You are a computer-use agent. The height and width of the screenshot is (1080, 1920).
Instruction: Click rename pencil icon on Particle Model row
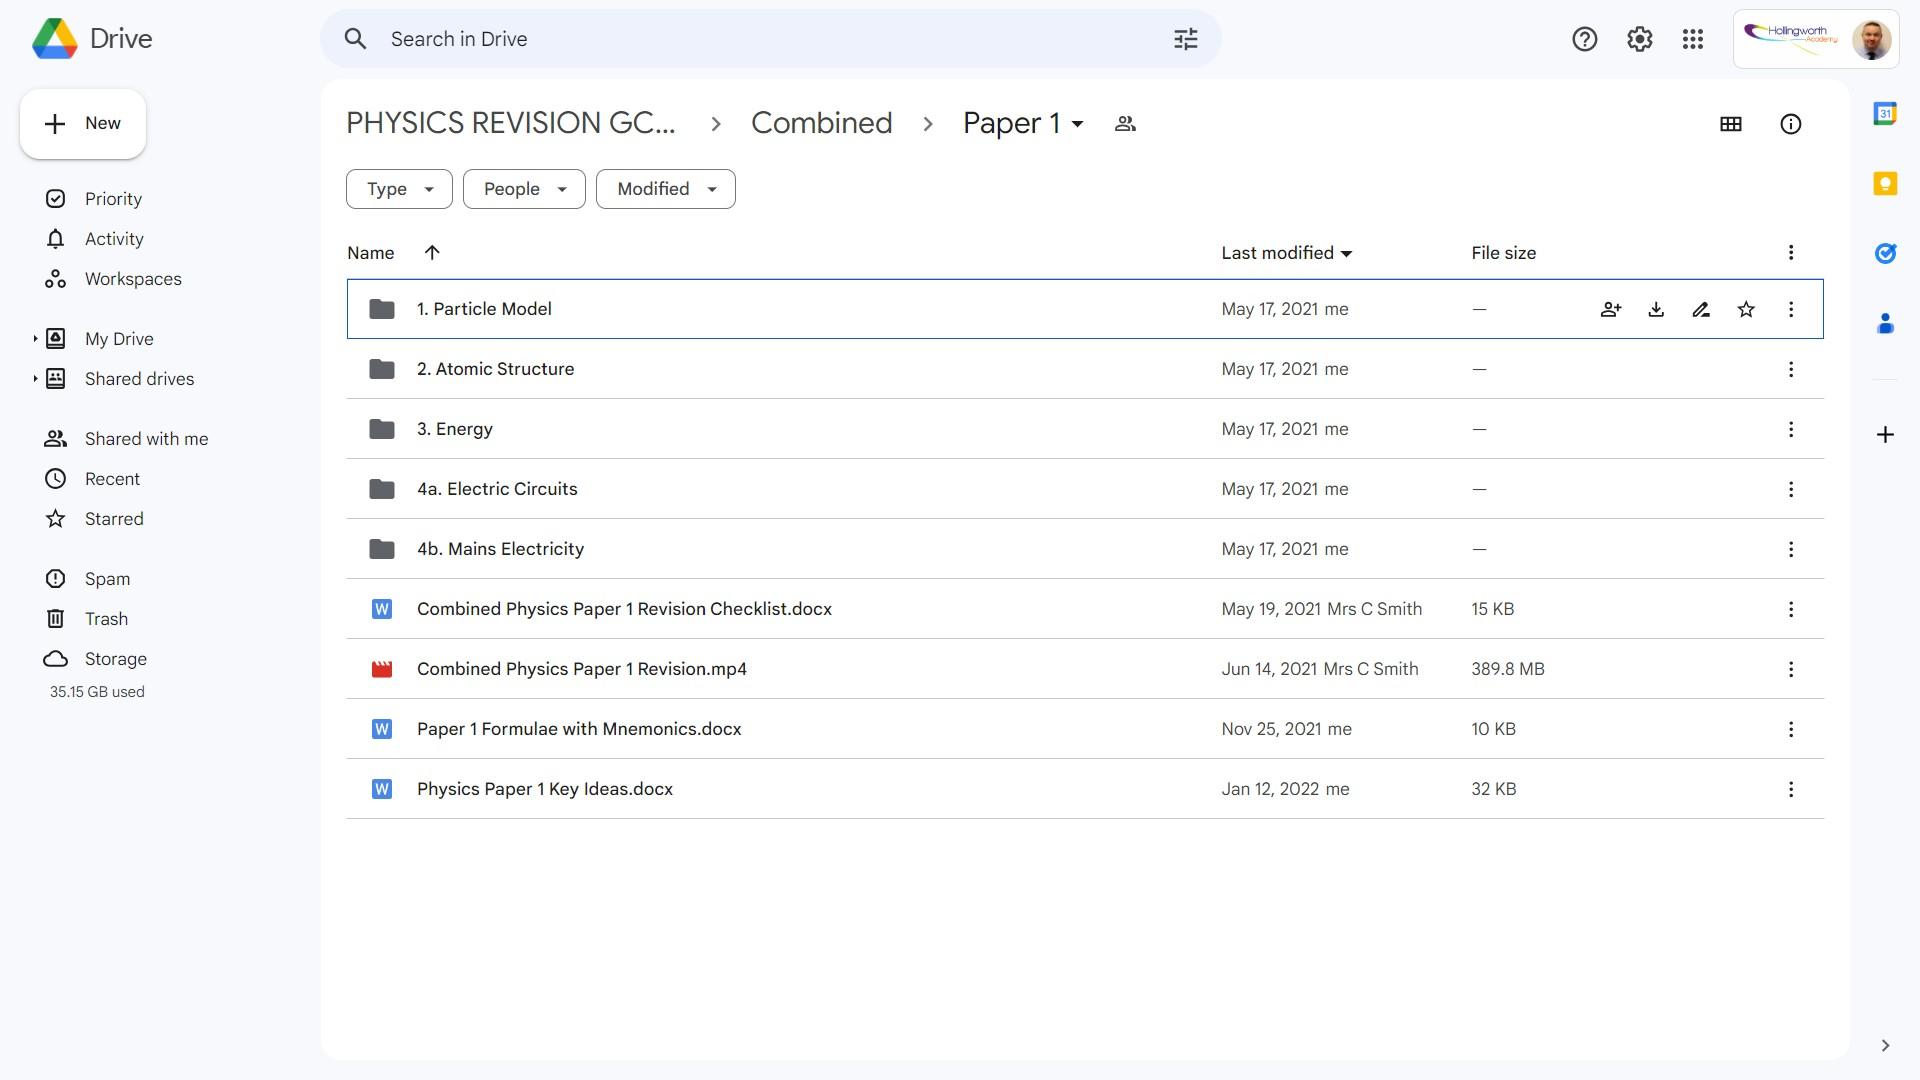click(x=1701, y=309)
